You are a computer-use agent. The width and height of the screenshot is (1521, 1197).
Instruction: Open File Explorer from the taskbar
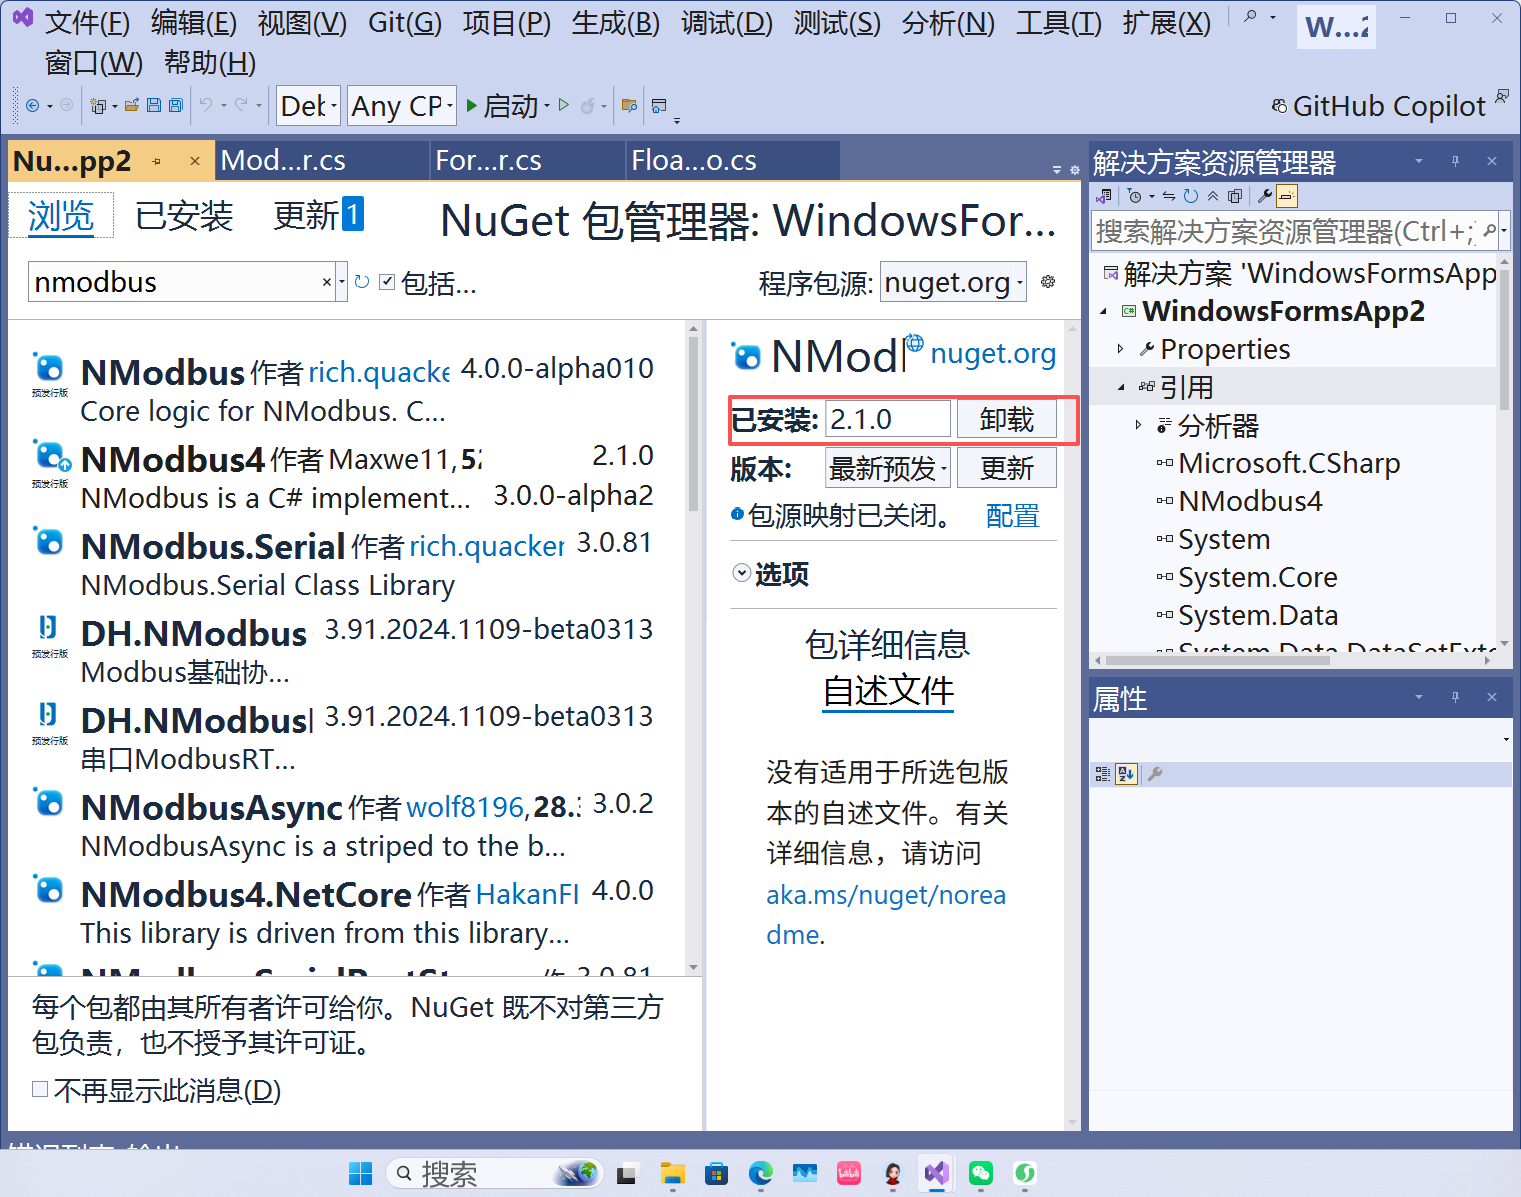coord(672,1173)
